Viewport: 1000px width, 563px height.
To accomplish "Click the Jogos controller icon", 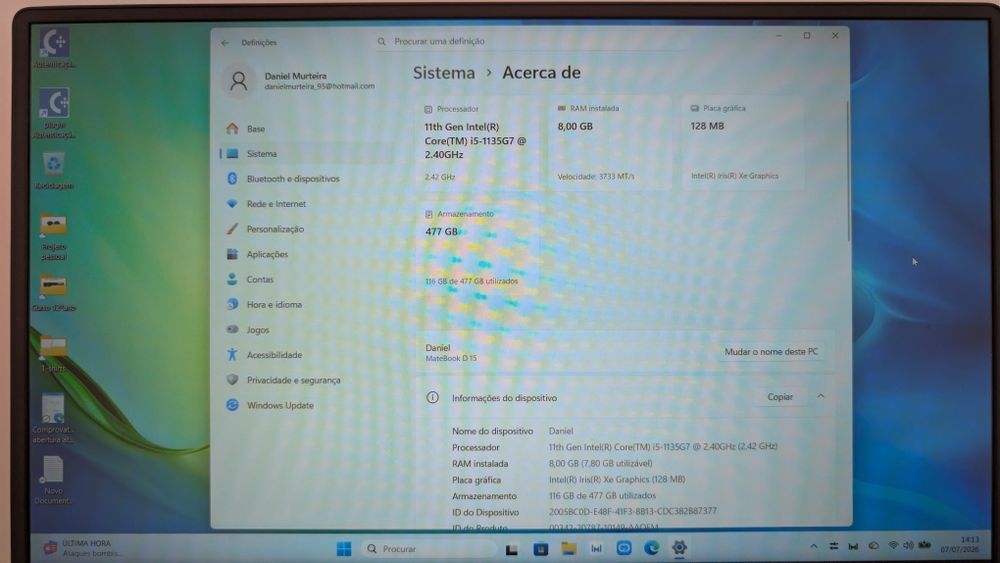I will [232, 330].
